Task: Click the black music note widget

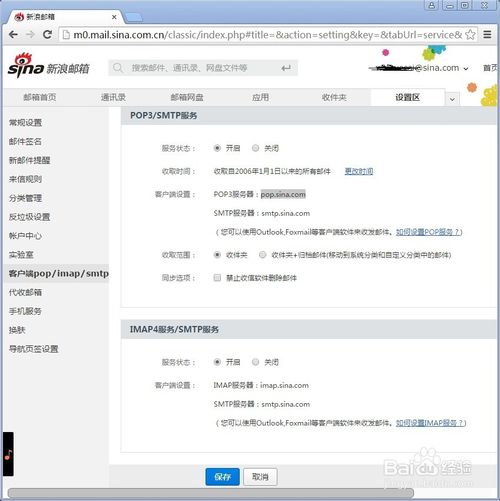Action: [8, 454]
